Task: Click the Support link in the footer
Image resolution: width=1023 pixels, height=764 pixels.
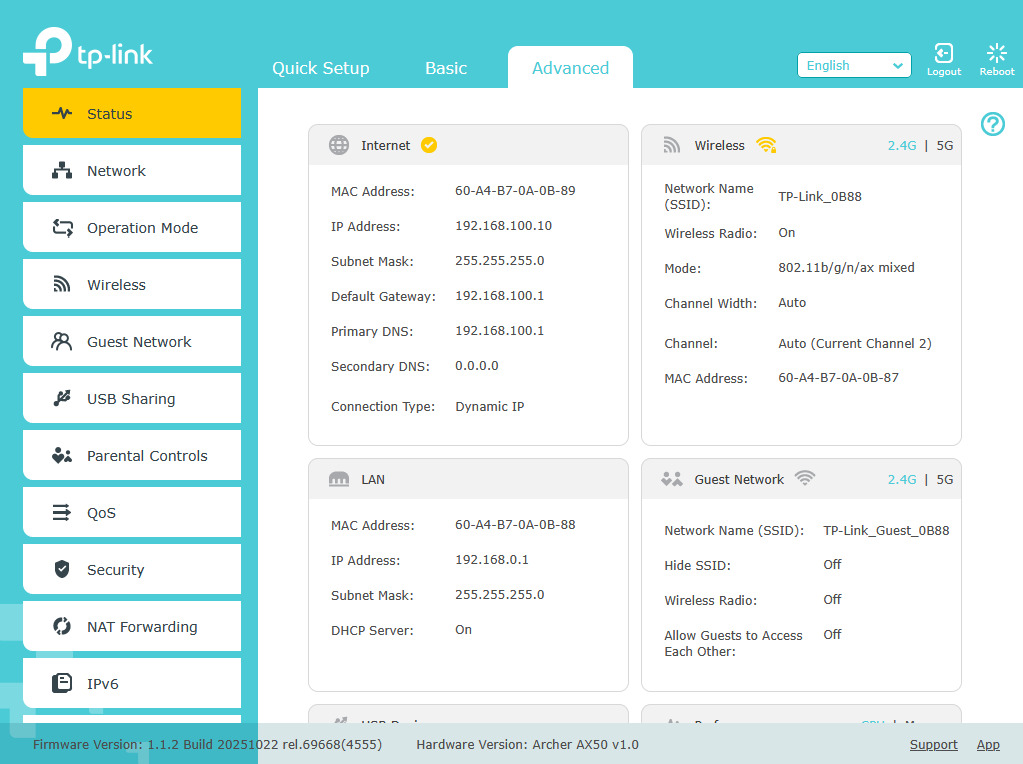Action: [934, 744]
